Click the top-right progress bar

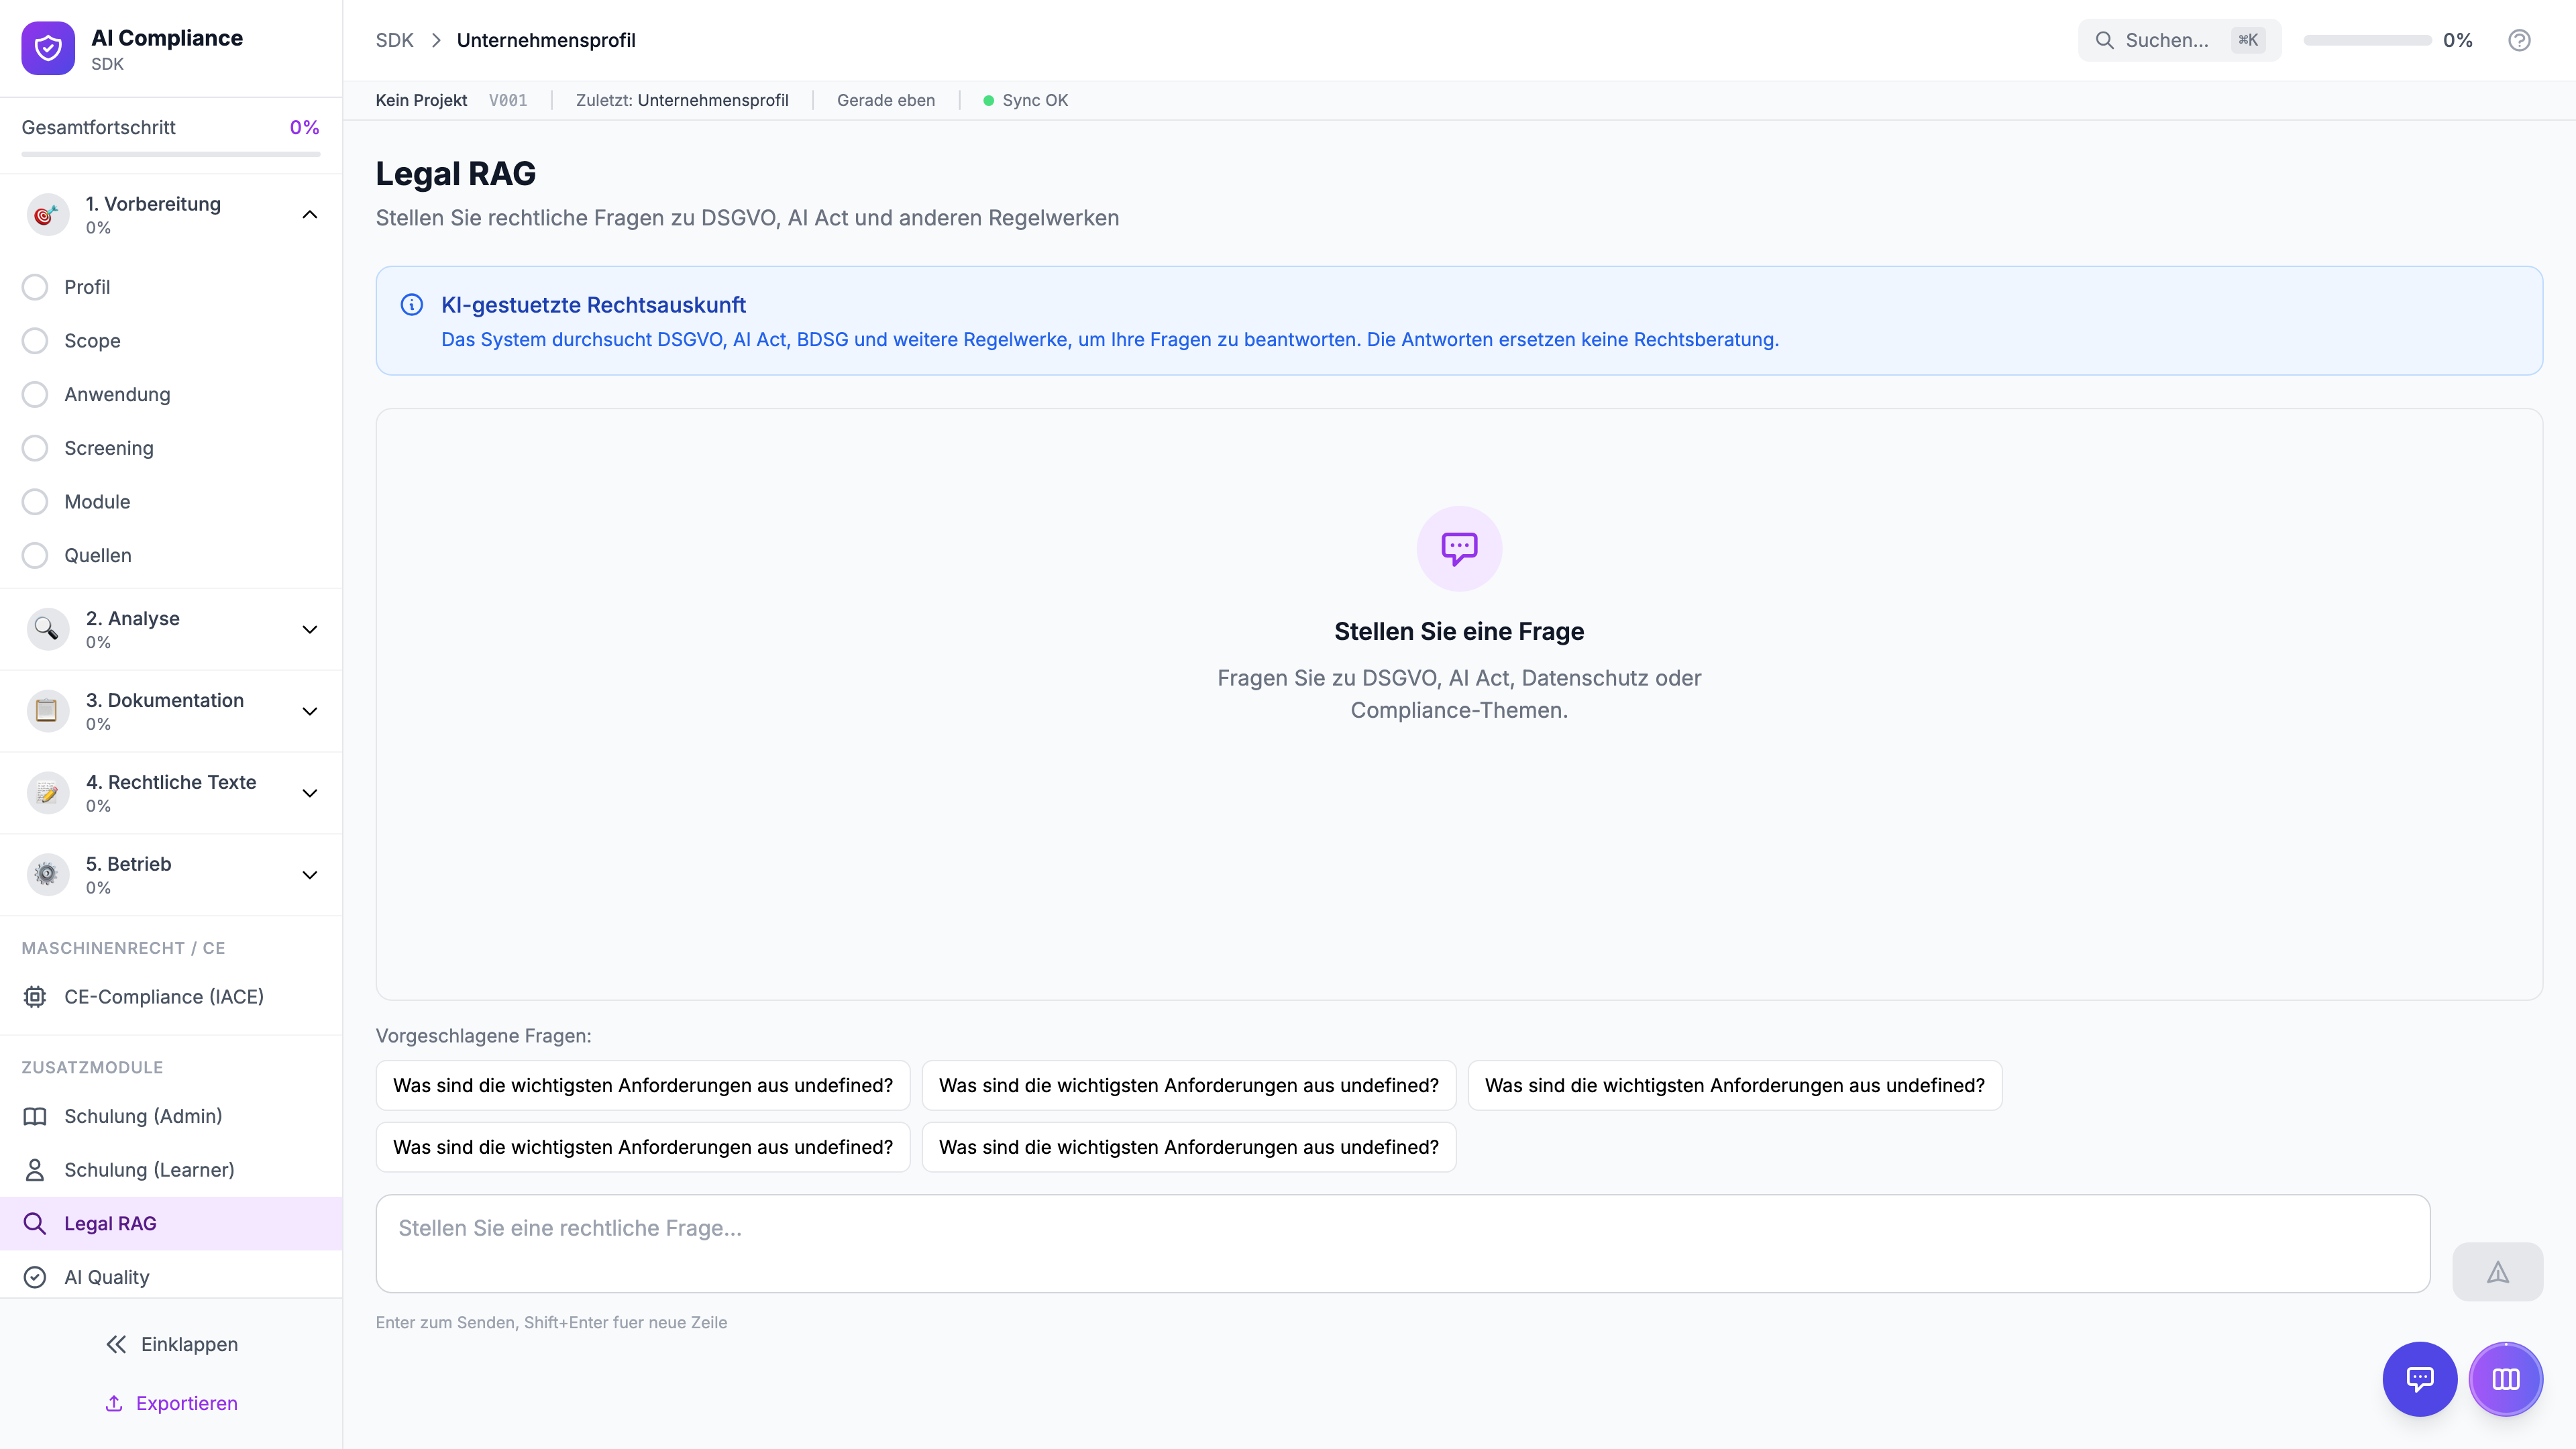2367,40
